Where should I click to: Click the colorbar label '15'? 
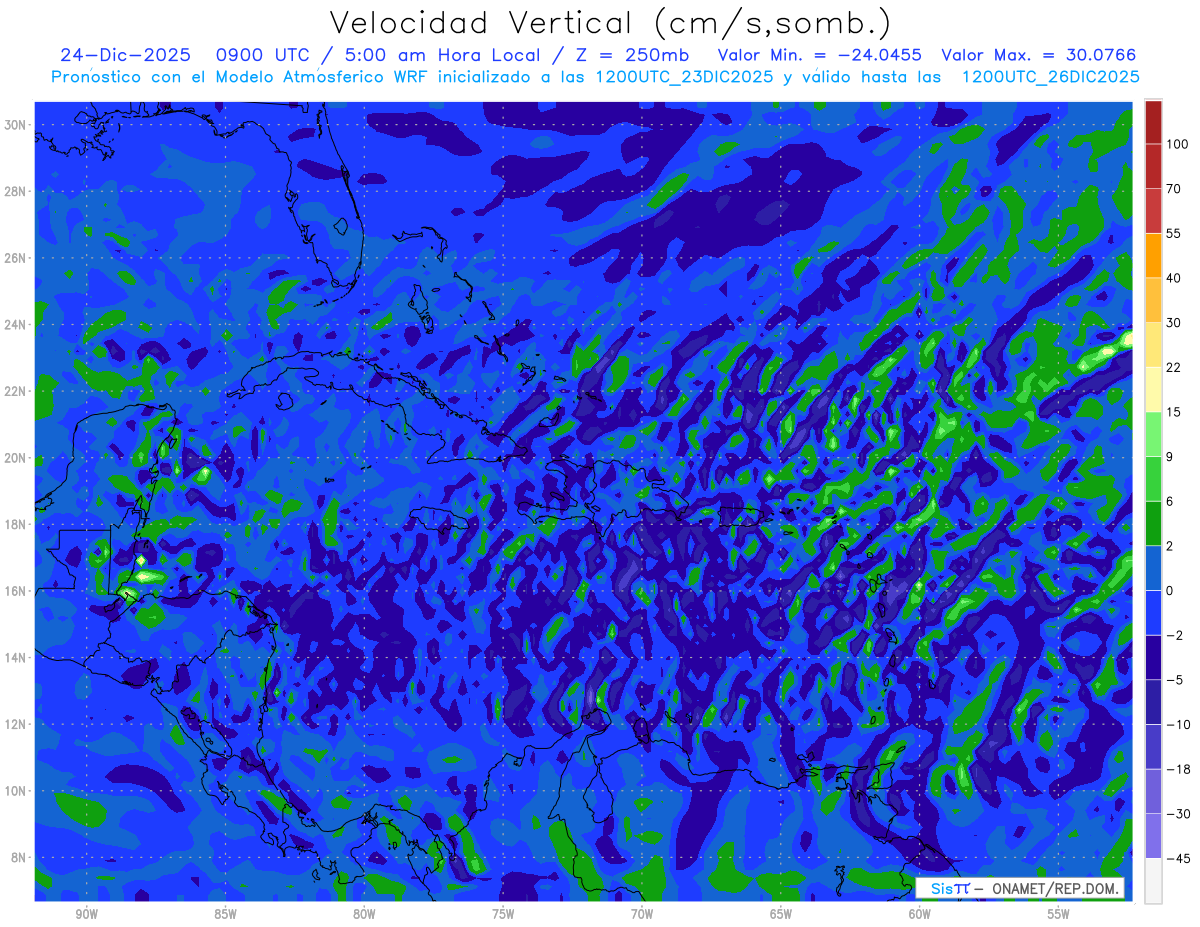(1174, 412)
